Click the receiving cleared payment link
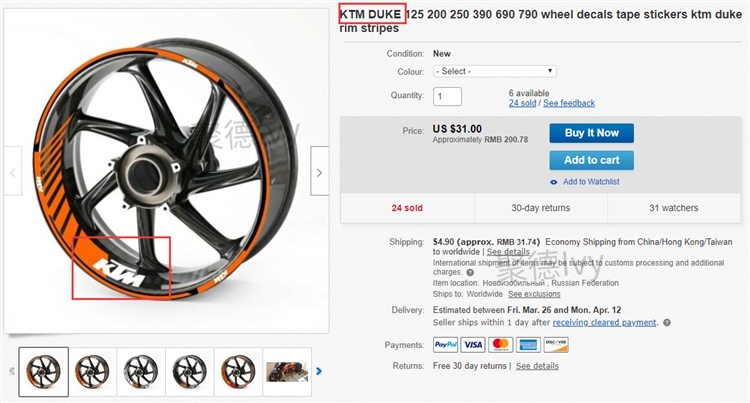The height and width of the screenshot is (403, 750). [605, 323]
